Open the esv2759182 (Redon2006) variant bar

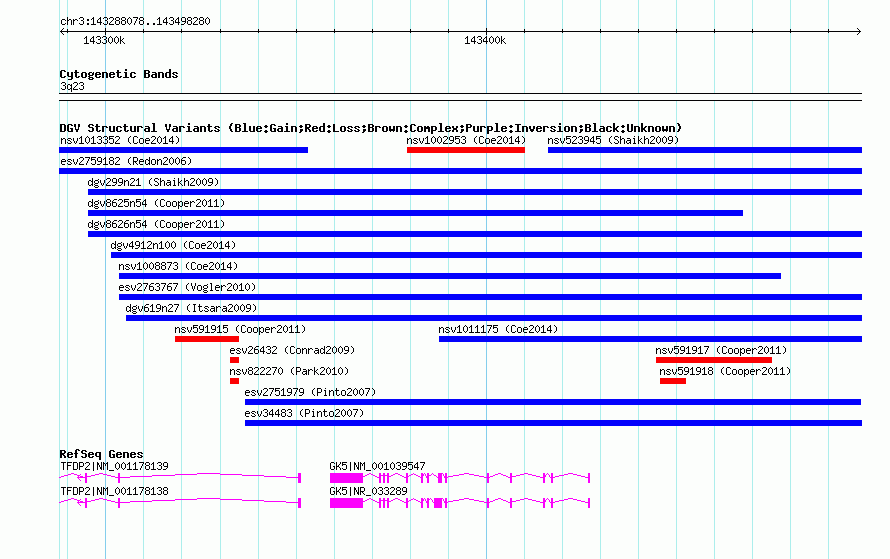point(460,171)
